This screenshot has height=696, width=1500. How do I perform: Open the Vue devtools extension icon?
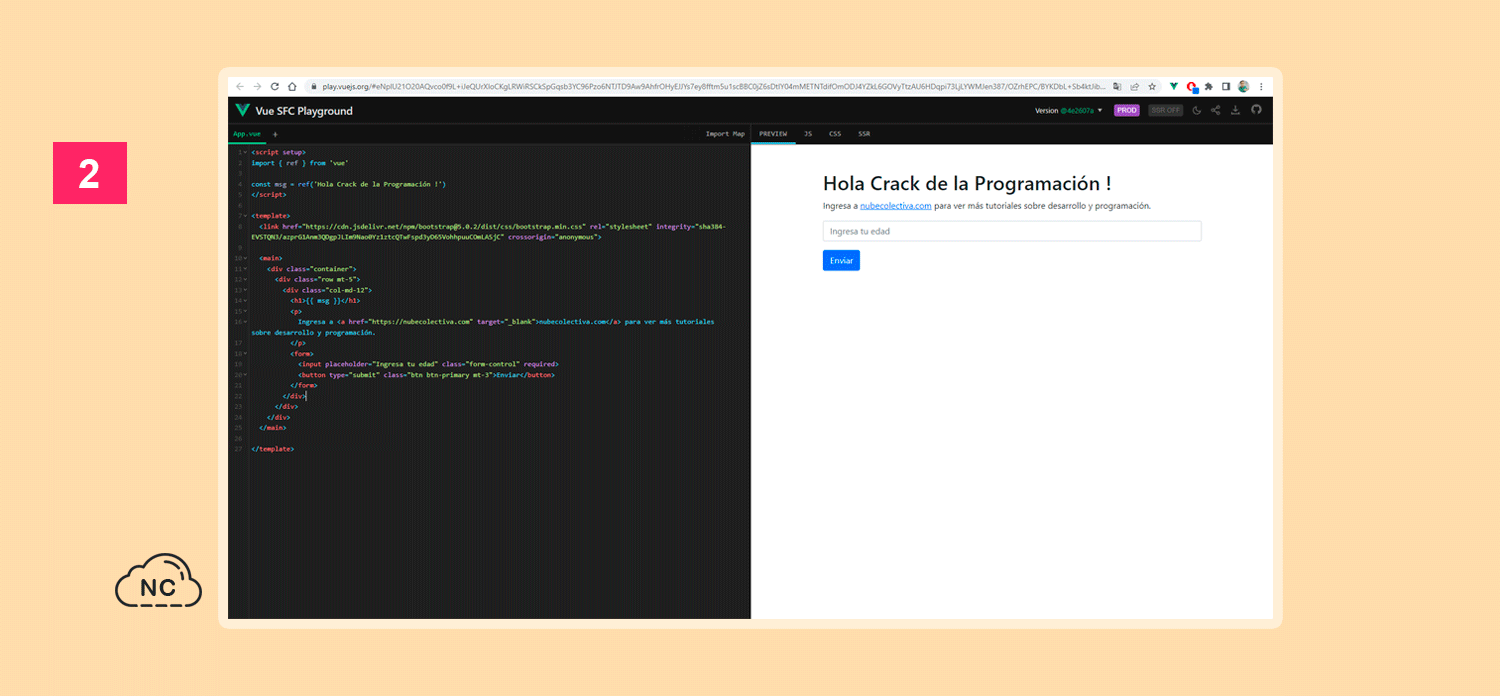click(x=1174, y=87)
